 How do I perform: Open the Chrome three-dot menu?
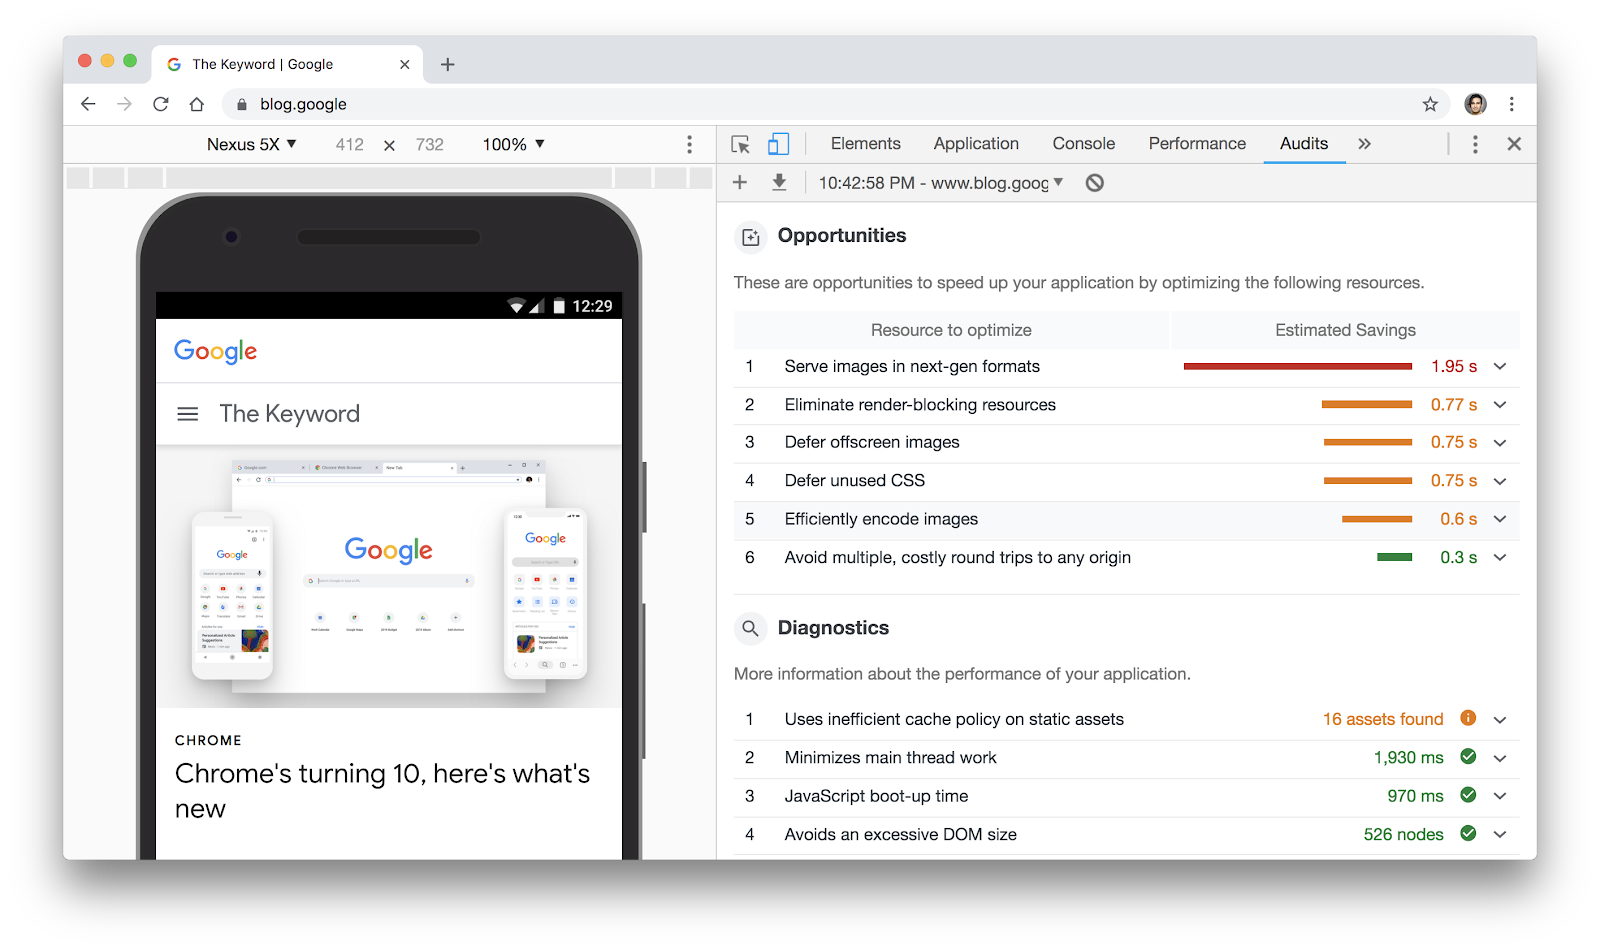(x=1512, y=104)
